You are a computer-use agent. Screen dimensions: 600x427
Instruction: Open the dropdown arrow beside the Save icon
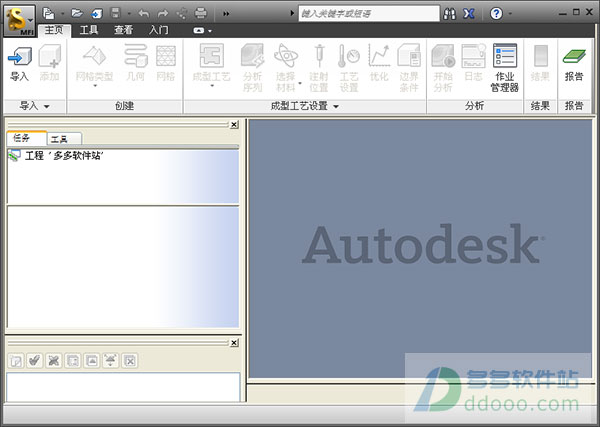coord(129,14)
